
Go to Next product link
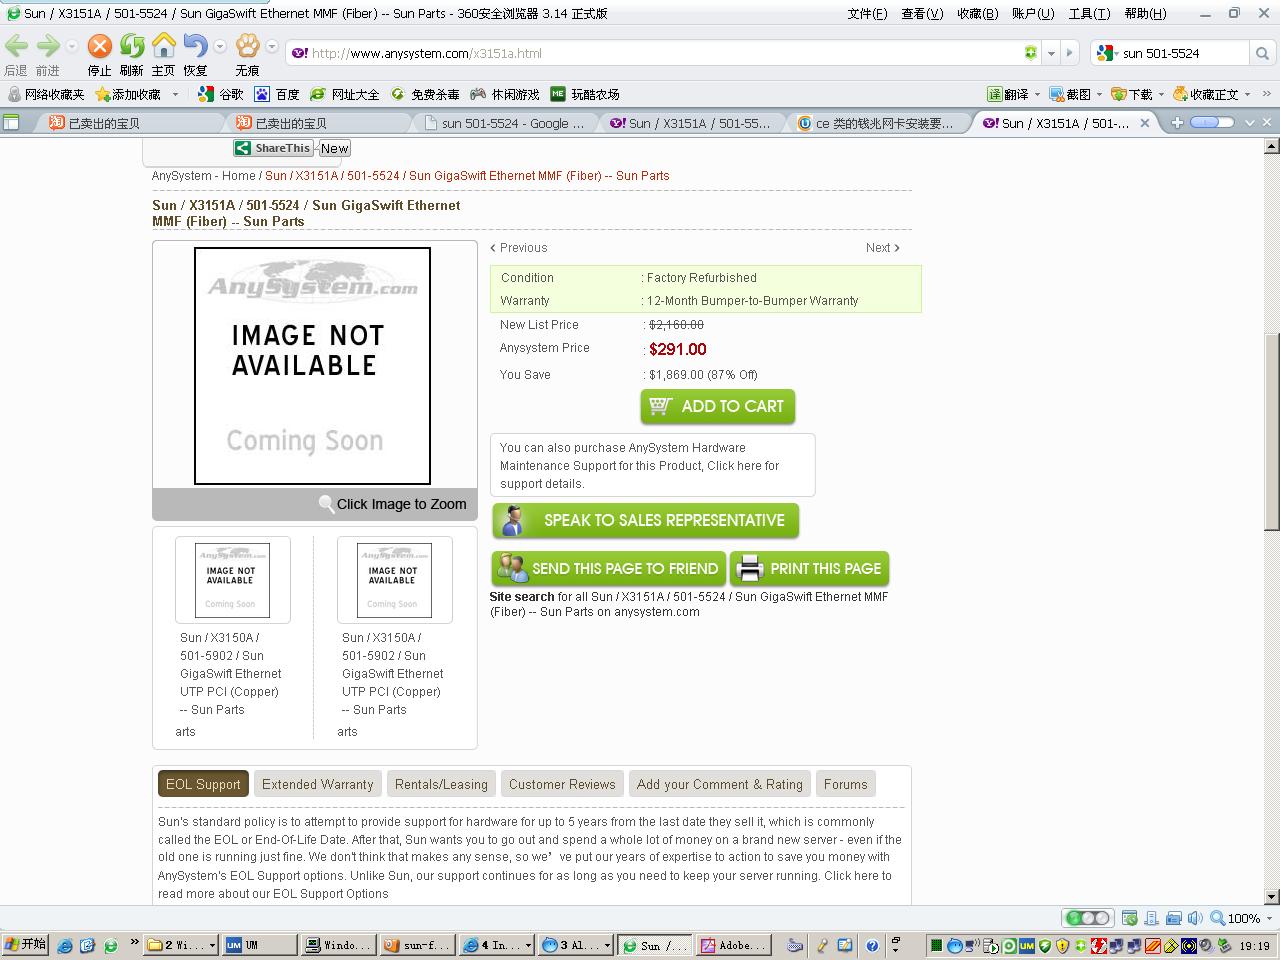tap(882, 248)
